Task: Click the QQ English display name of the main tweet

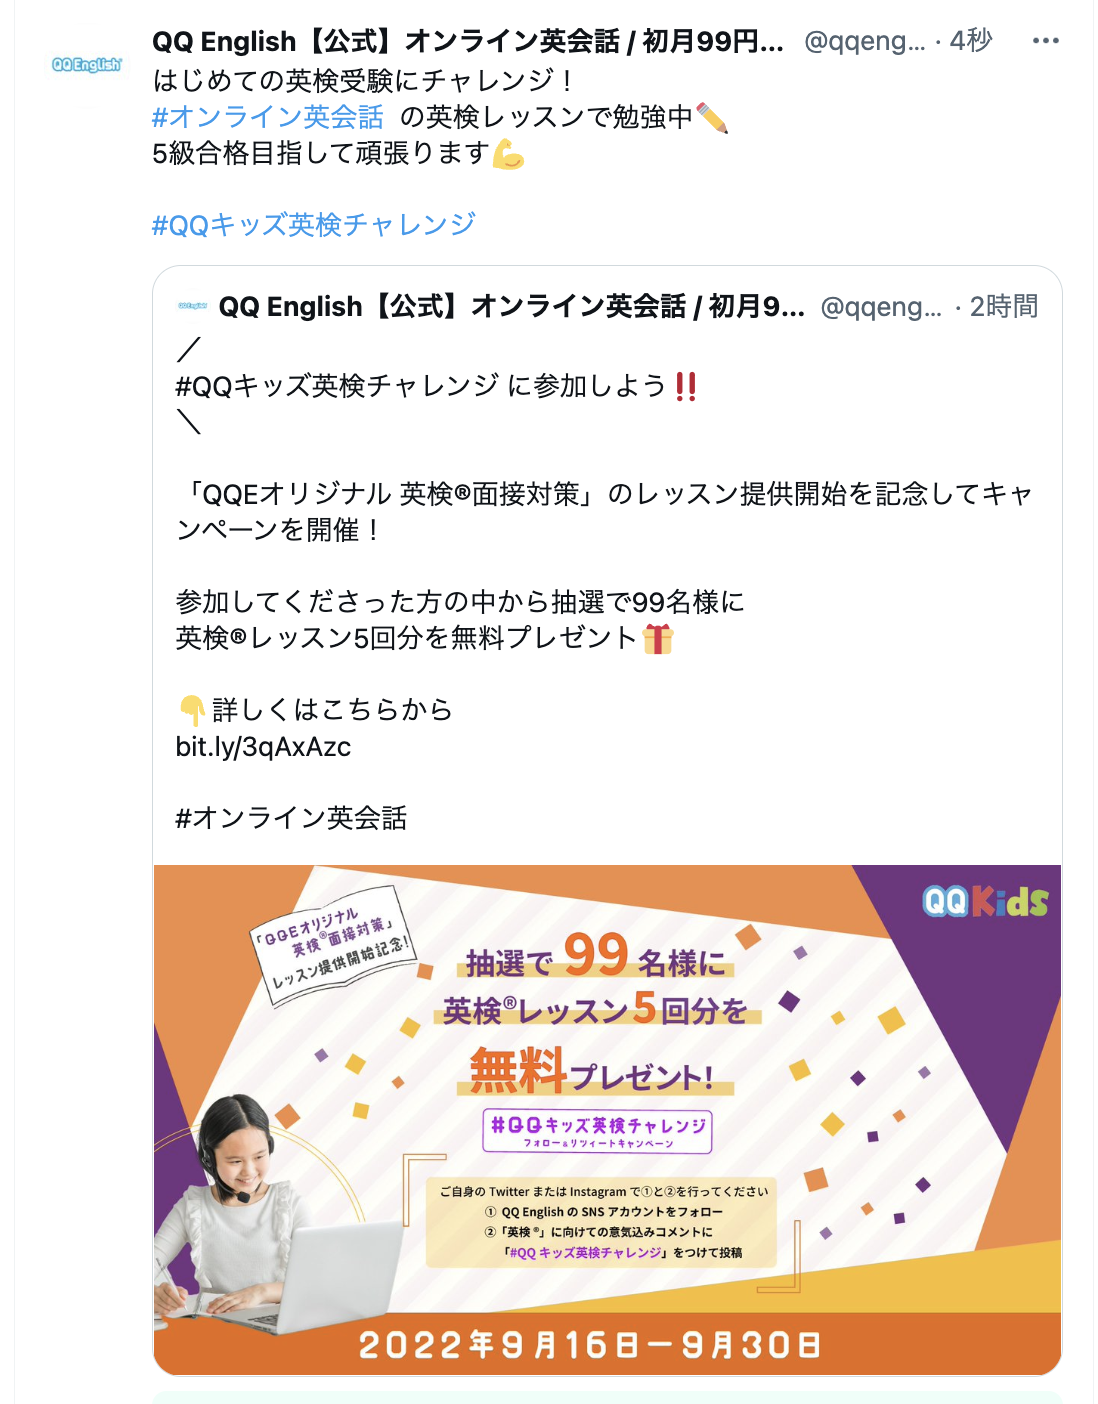Action: pyautogui.click(x=468, y=42)
